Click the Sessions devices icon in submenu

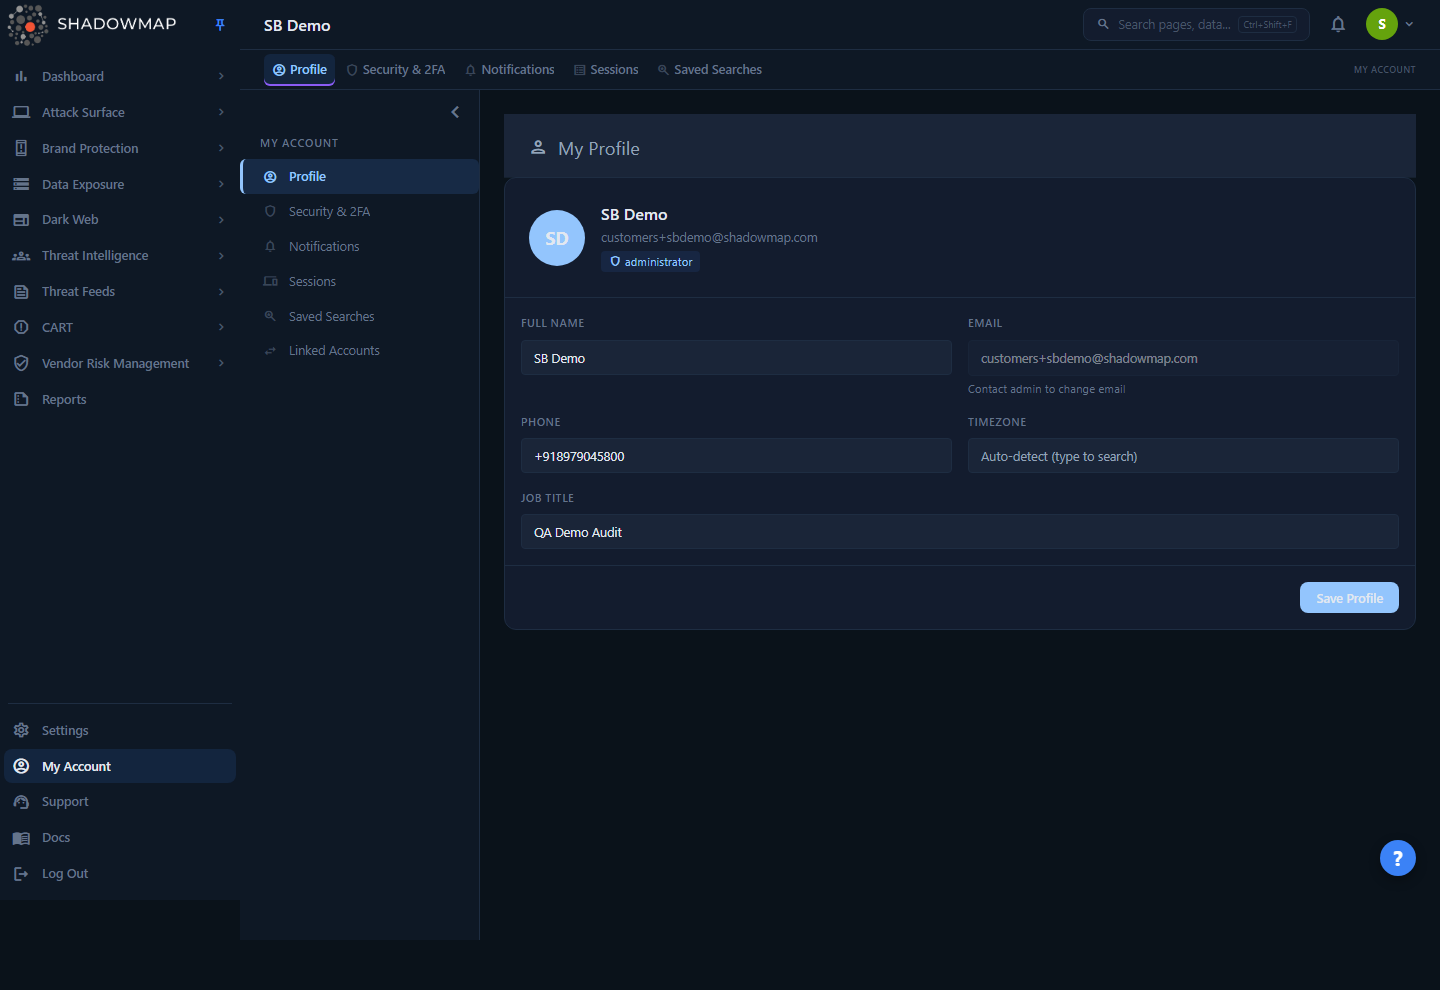[270, 282]
